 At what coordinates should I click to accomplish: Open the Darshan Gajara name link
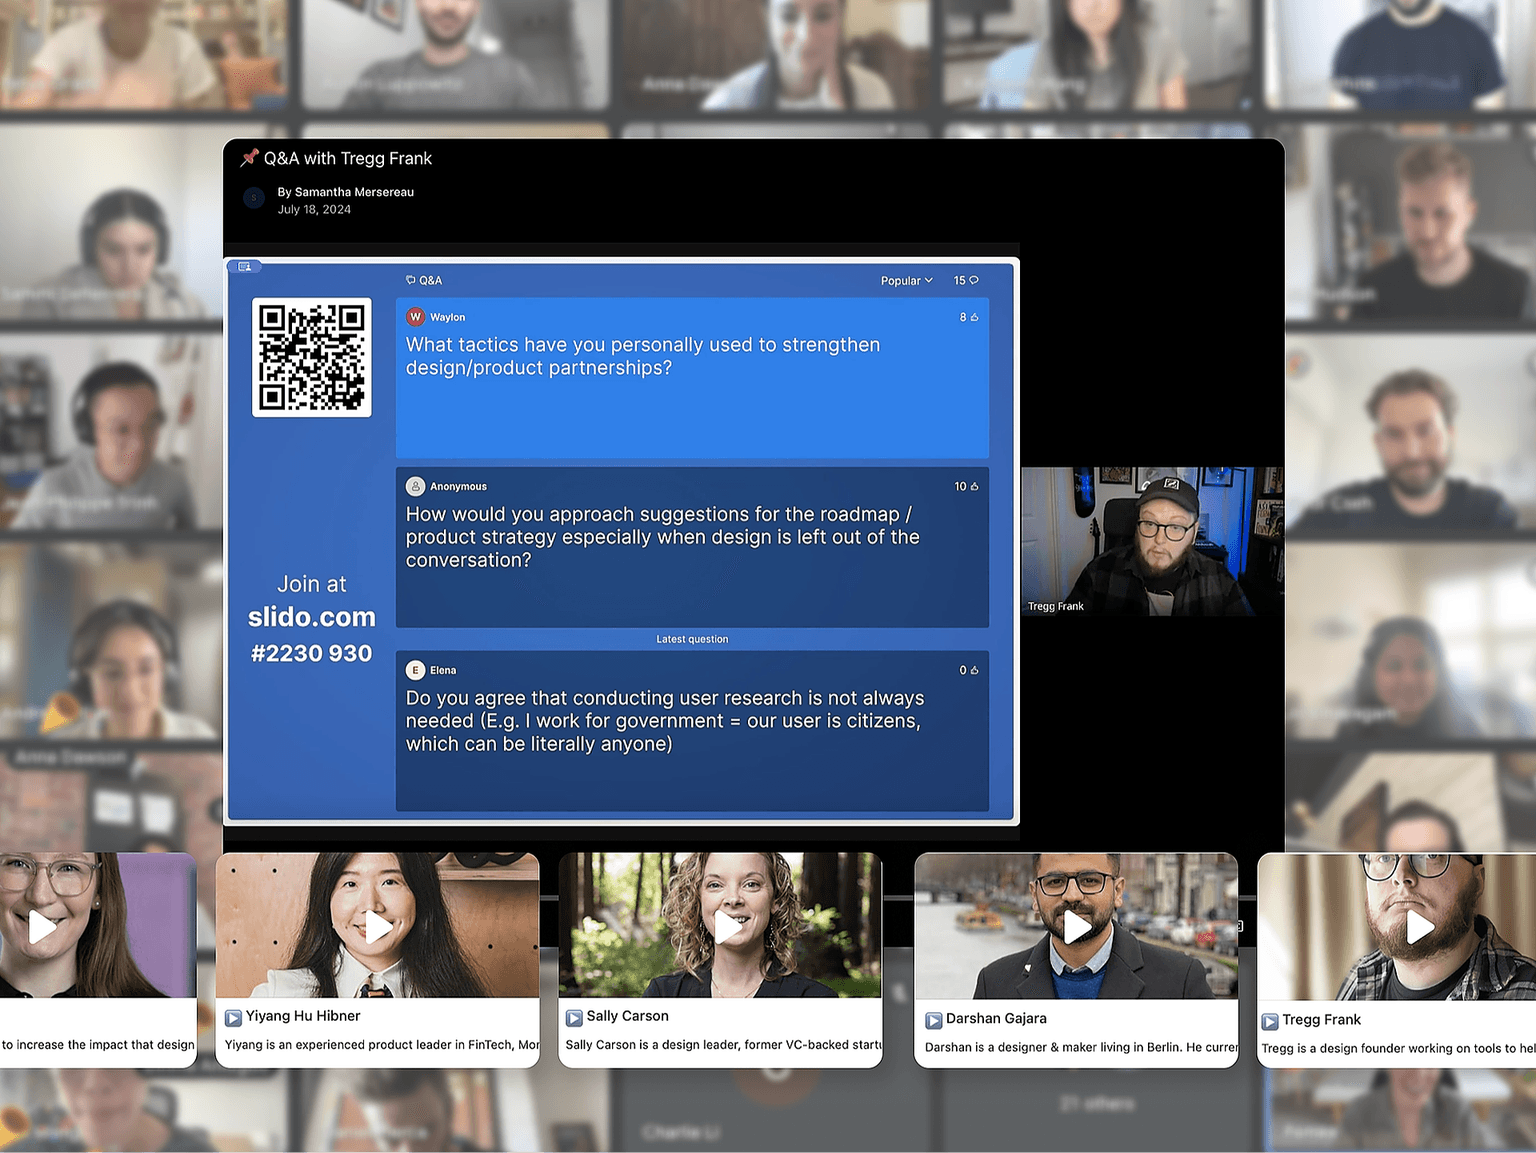tap(996, 1019)
